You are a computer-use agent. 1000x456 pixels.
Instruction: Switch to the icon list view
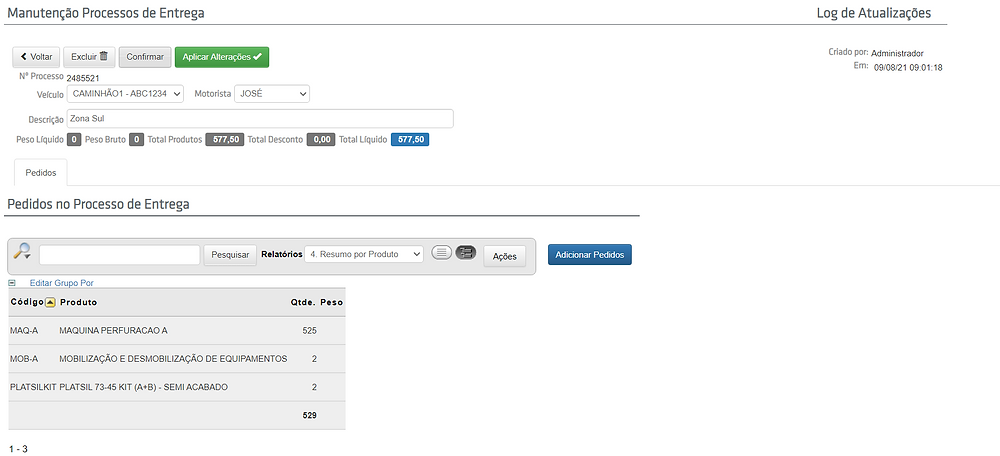coord(441,253)
